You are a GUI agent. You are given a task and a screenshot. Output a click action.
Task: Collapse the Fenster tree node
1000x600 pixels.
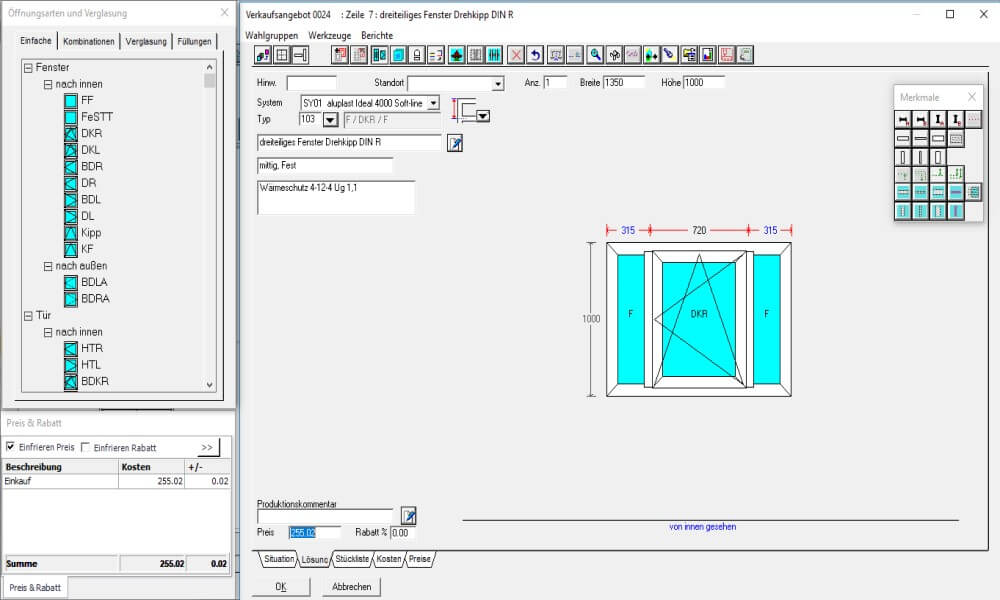[x=28, y=67]
